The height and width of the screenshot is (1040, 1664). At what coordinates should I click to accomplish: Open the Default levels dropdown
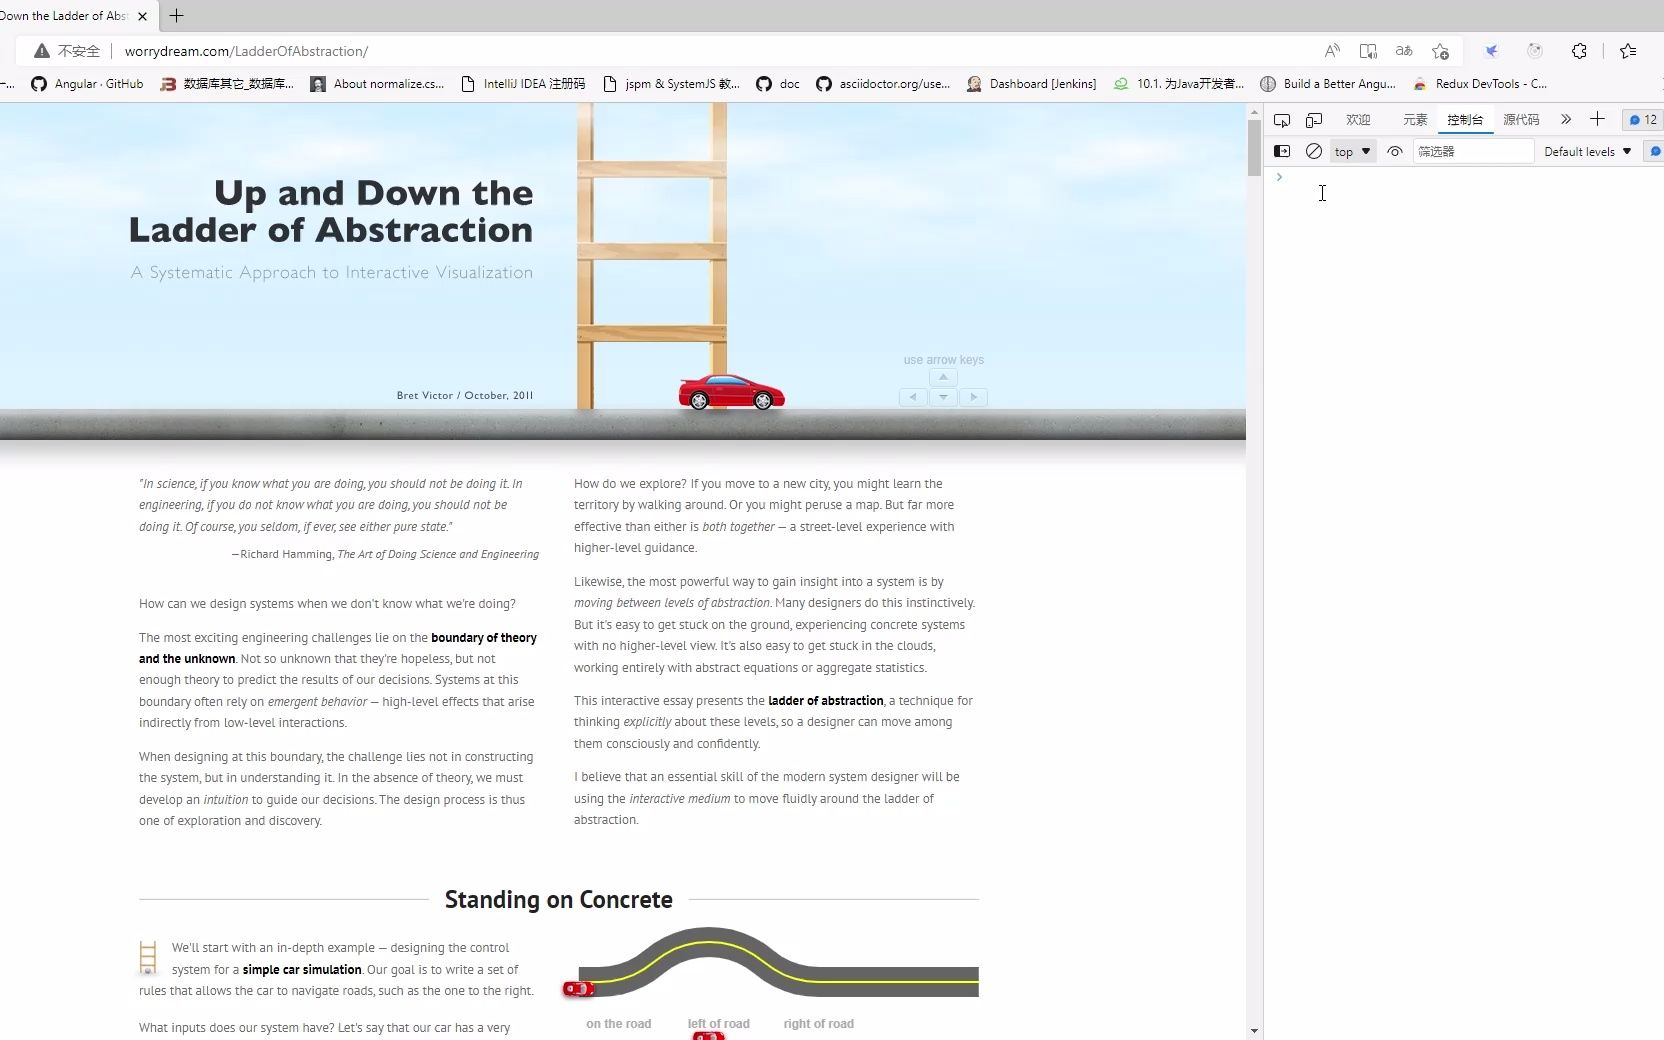pyautogui.click(x=1588, y=151)
